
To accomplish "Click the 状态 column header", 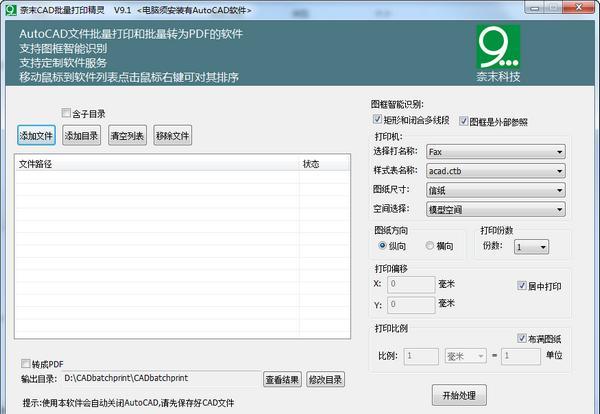I will 324,164.
